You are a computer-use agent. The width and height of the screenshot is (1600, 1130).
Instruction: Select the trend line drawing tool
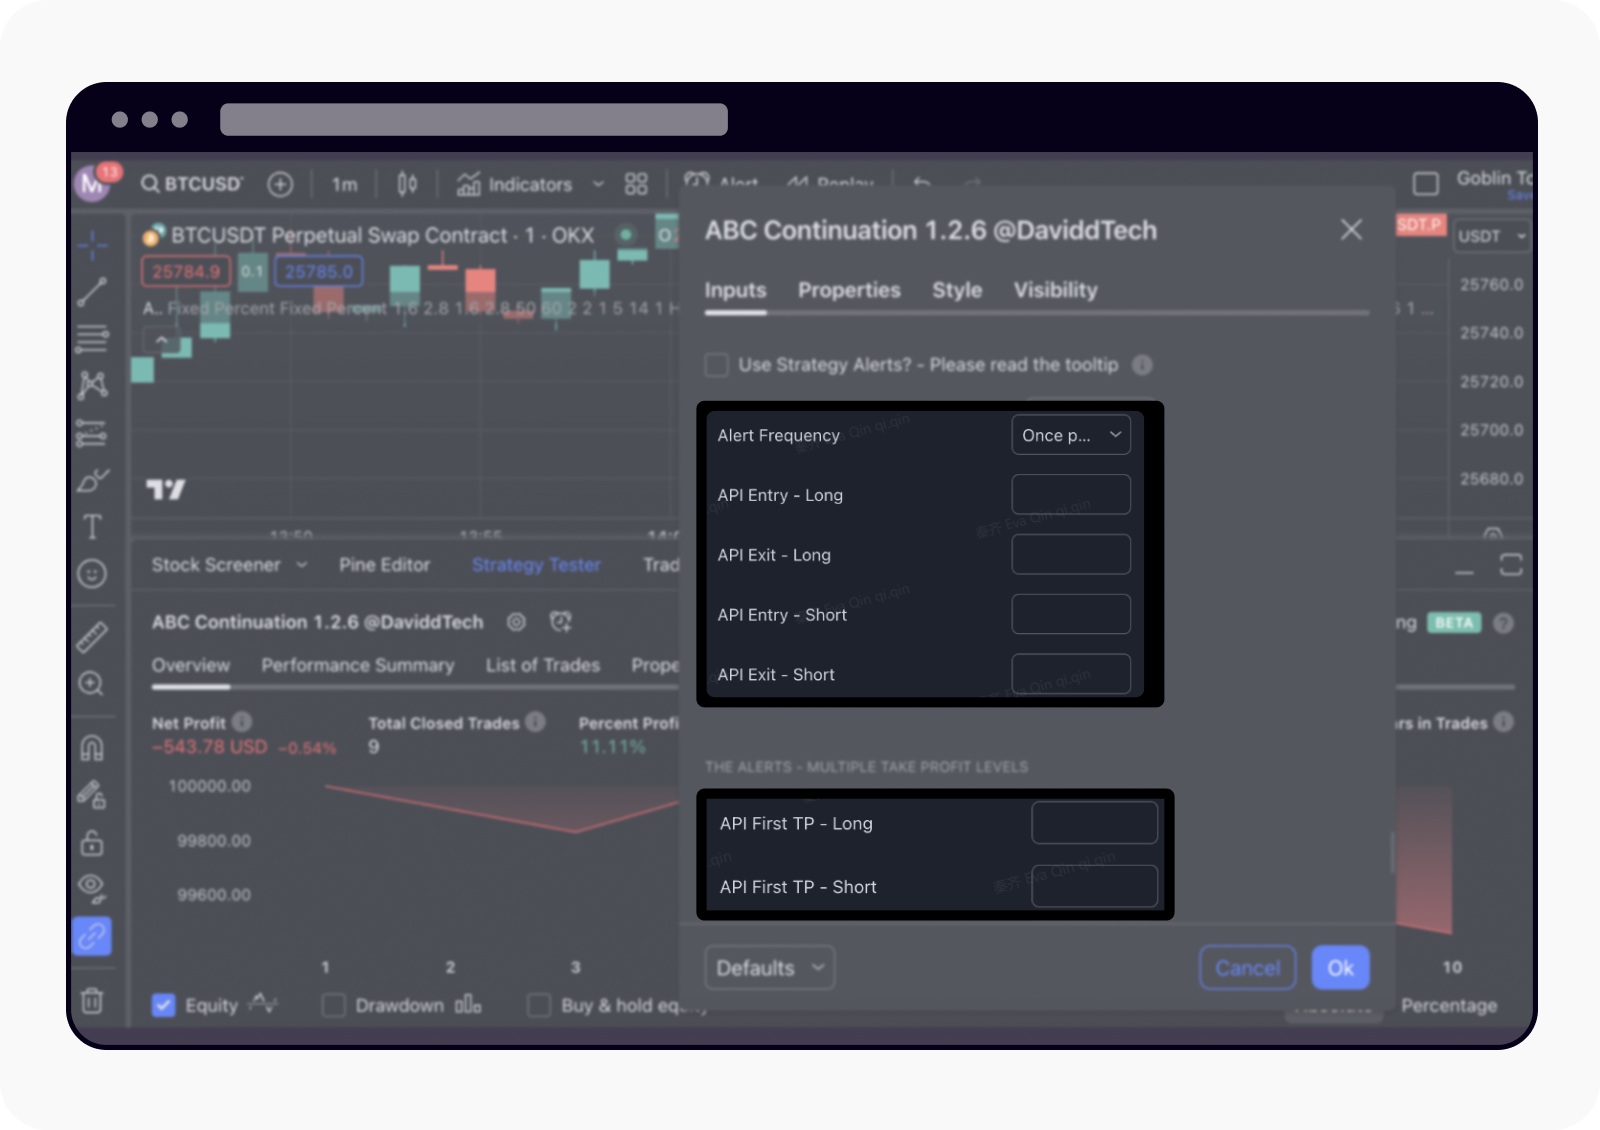coord(92,292)
